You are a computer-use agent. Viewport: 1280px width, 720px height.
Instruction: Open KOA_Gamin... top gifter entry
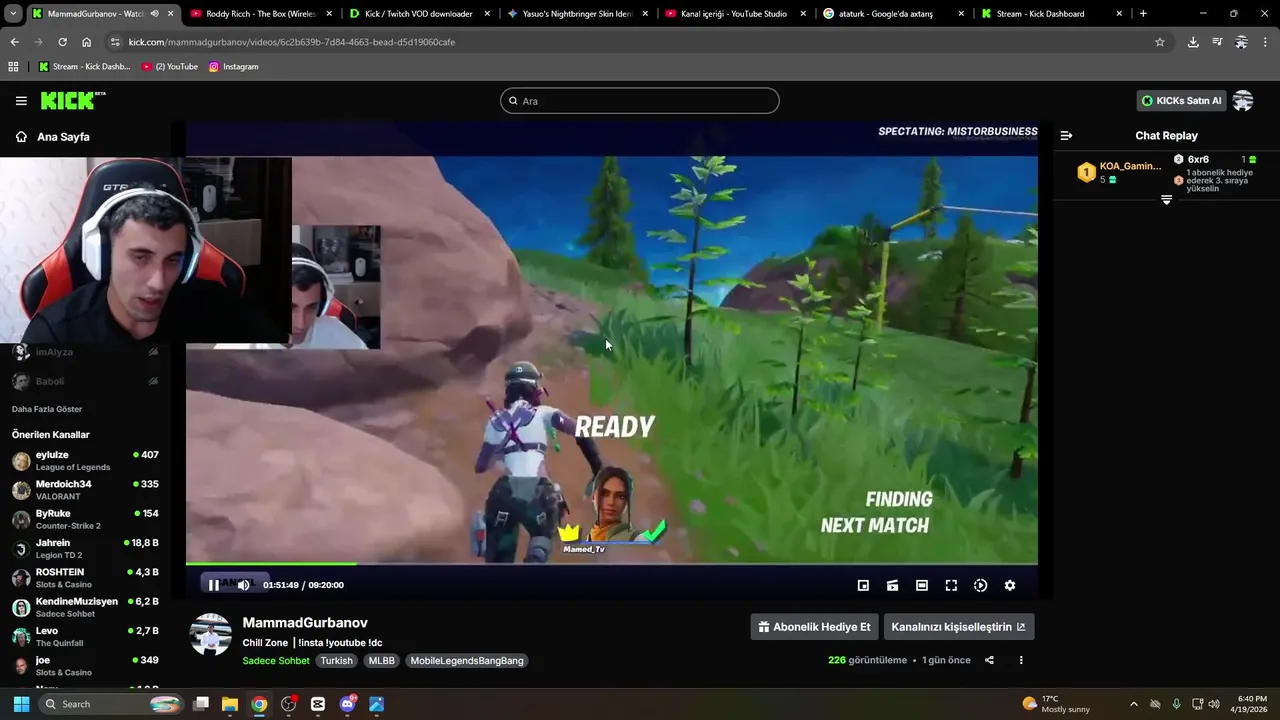pyautogui.click(x=1119, y=172)
